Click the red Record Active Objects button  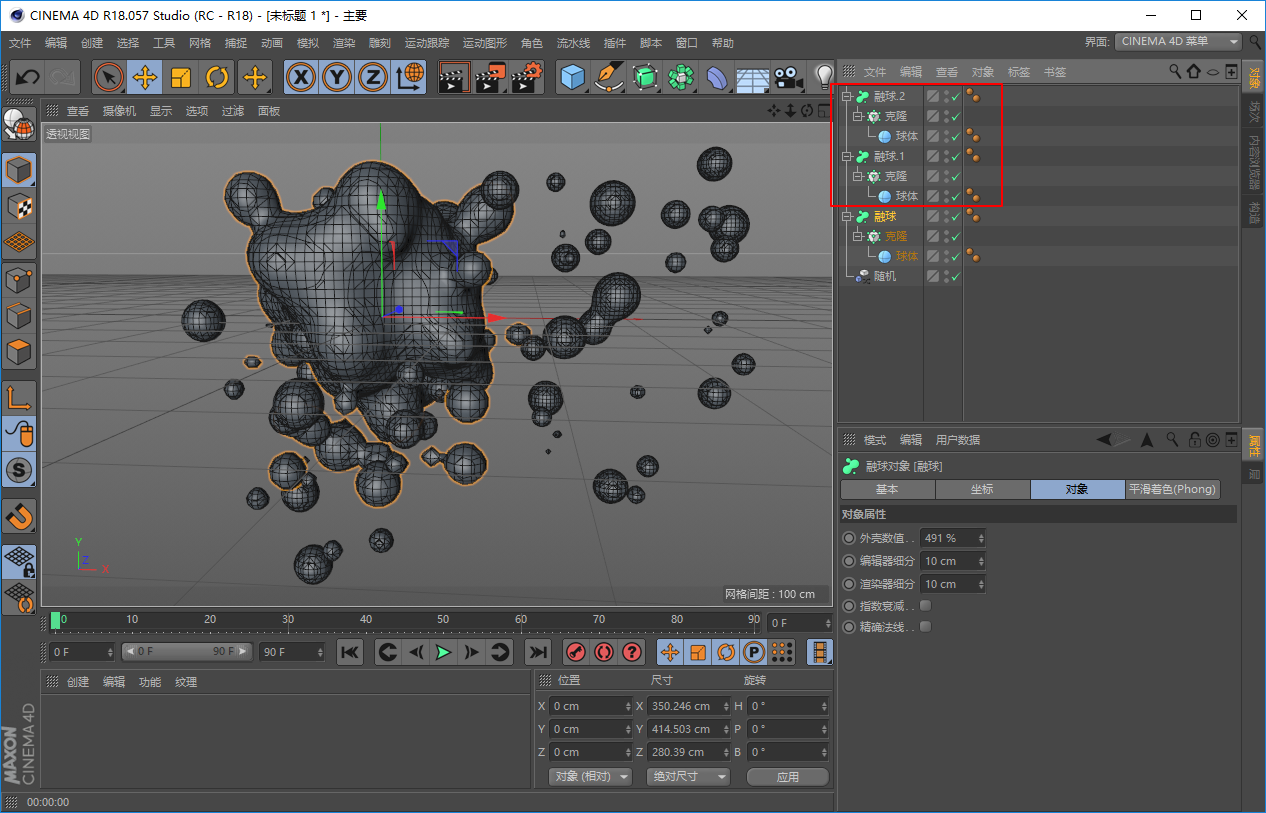pyautogui.click(x=575, y=652)
